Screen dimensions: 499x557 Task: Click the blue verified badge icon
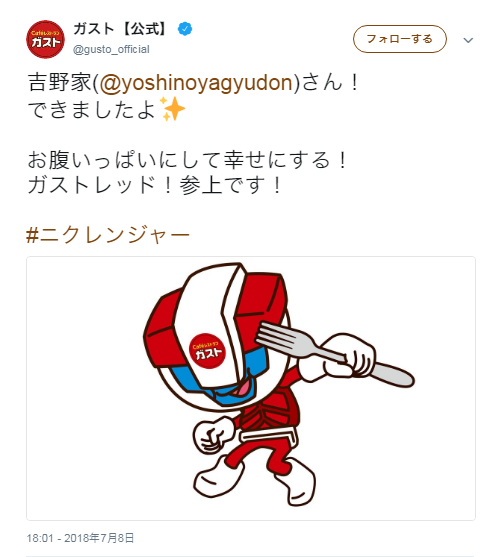coord(185,29)
